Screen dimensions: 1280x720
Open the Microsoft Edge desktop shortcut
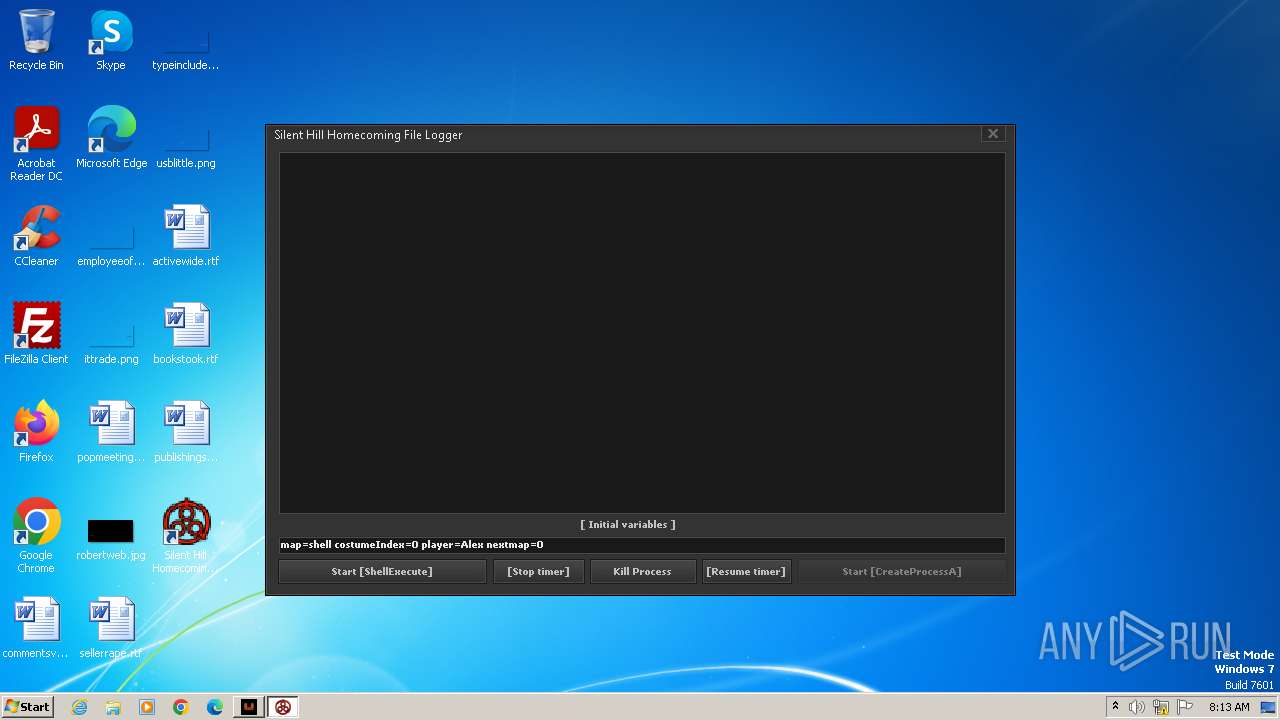tap(111, 138)
